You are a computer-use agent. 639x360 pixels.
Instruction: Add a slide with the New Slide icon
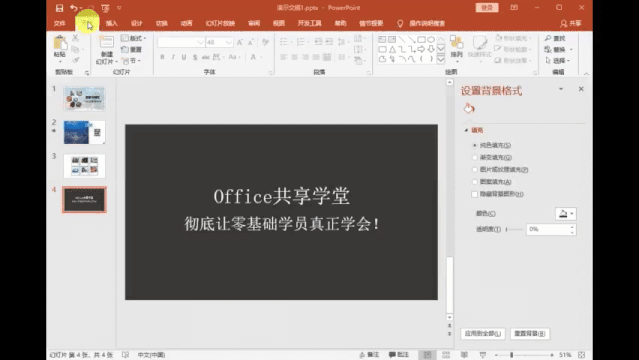(106, 43)
